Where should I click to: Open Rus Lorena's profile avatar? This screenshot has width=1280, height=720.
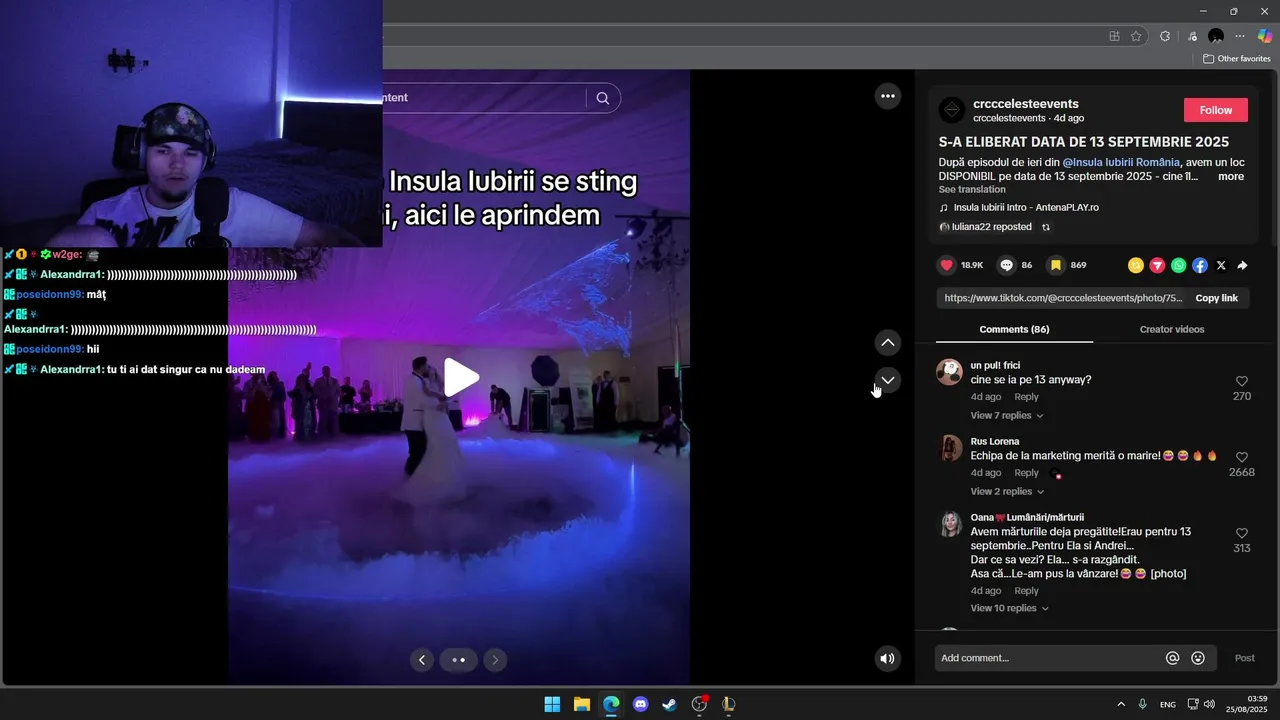pos(949,448)
